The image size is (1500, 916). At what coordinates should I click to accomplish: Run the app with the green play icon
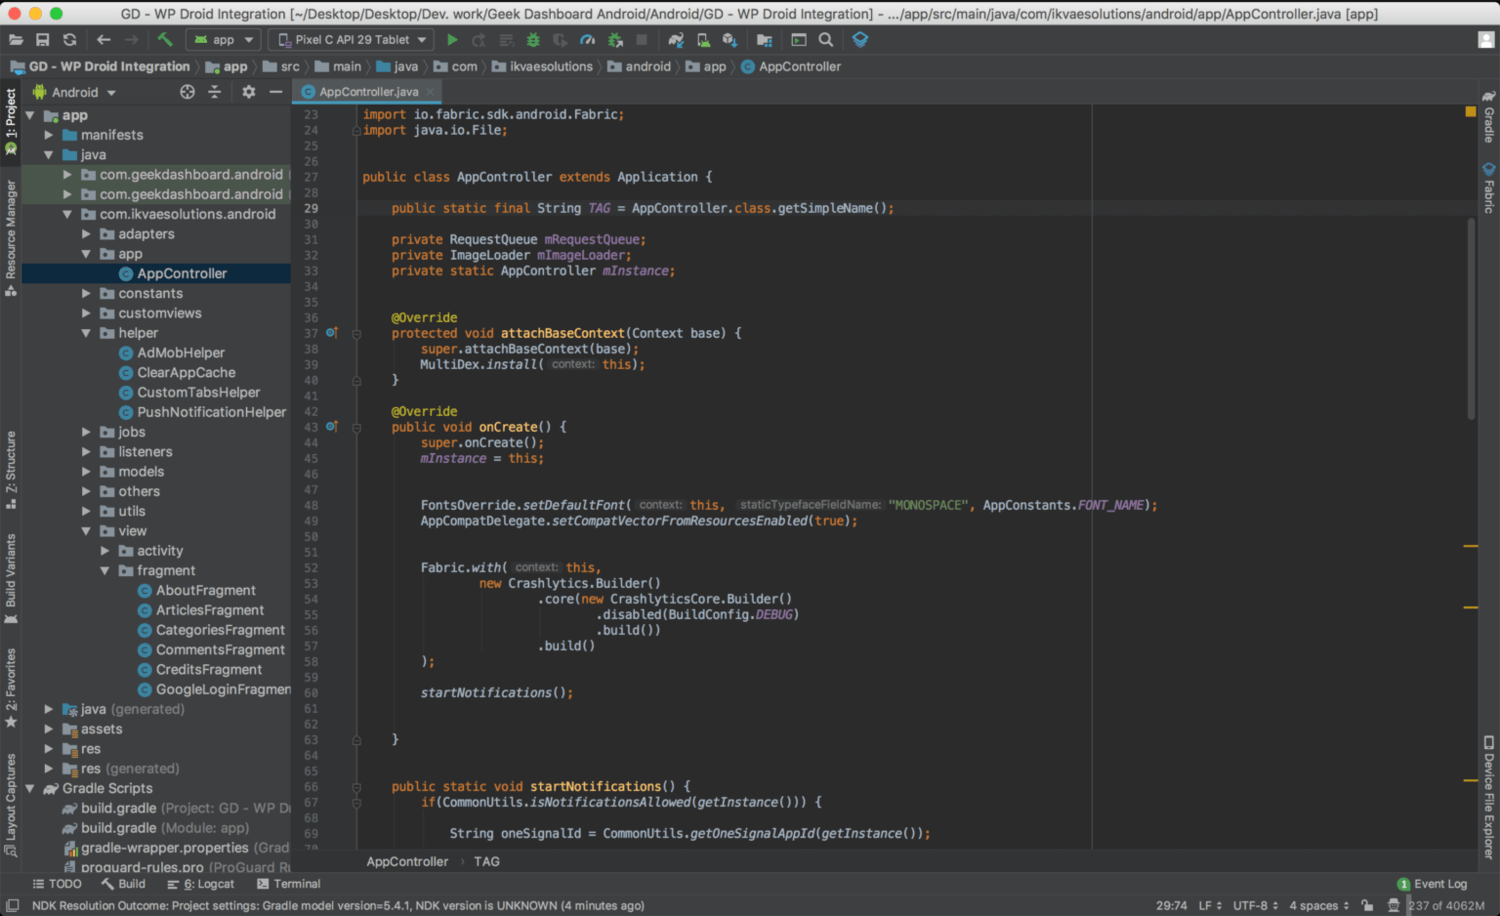(450, 40)
